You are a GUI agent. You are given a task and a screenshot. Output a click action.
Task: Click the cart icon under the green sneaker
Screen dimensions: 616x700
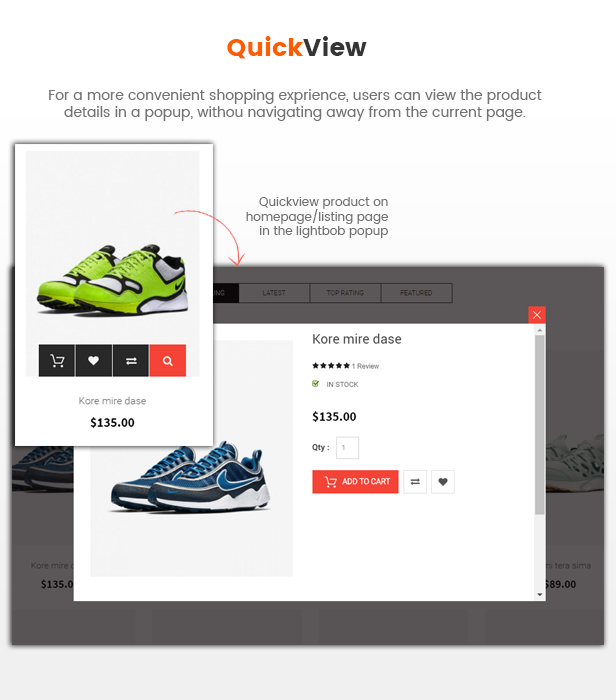[57, 361]
